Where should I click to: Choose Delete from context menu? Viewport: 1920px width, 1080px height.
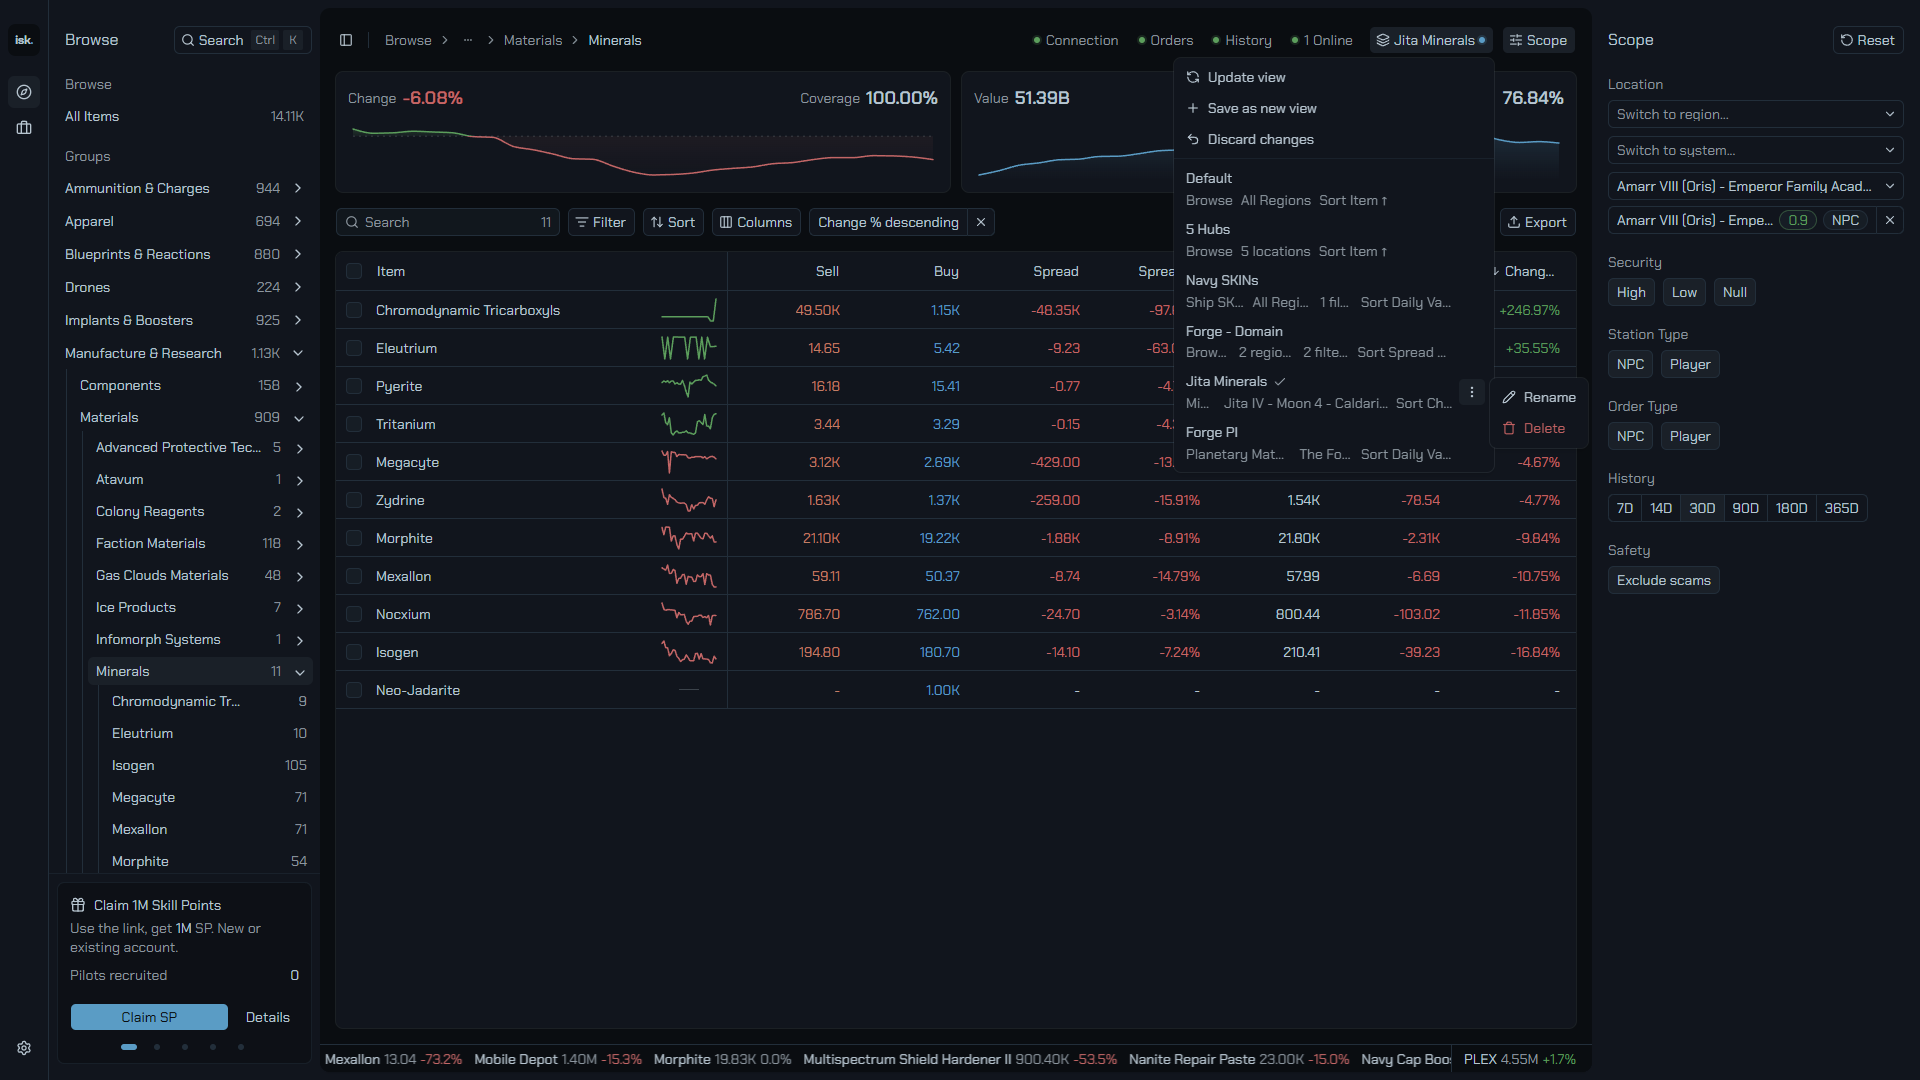point(1538,428)
